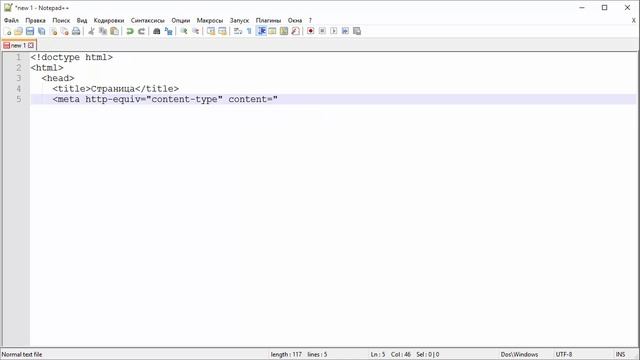
Task: Close document with menu bar X button
Action: (634, 20)
